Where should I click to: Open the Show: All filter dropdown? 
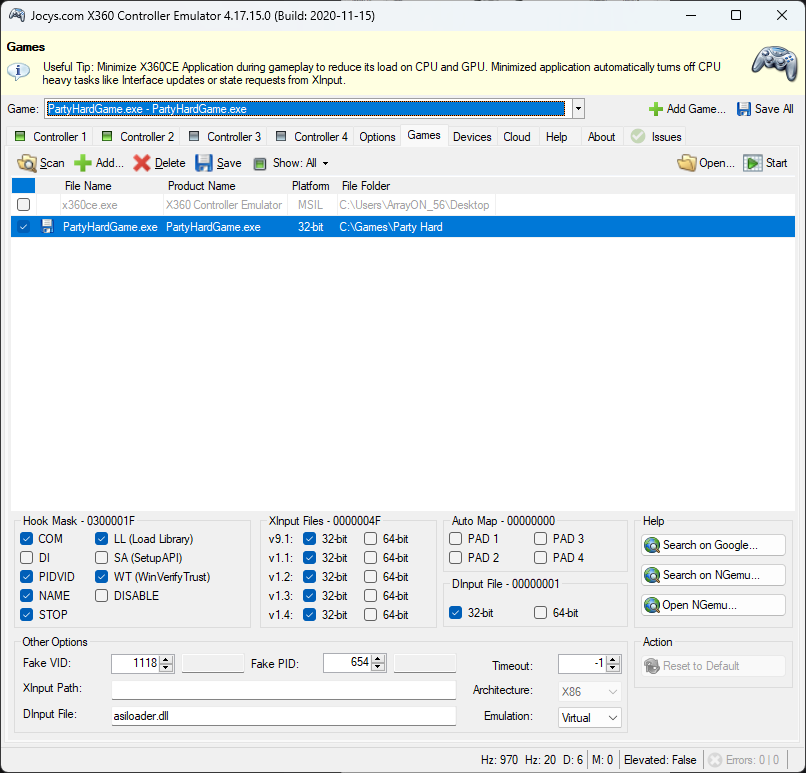325,163
